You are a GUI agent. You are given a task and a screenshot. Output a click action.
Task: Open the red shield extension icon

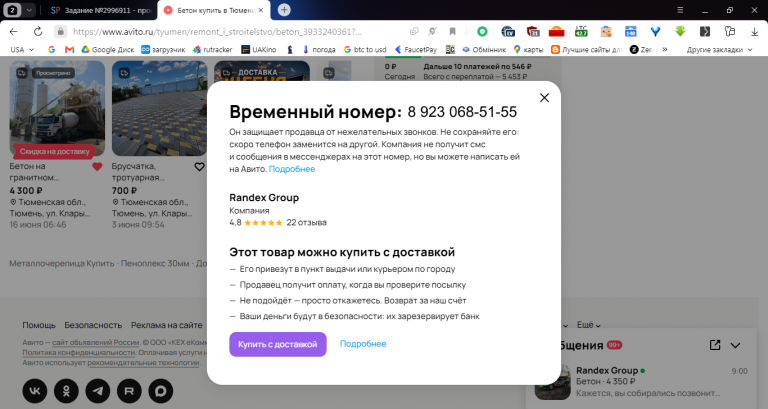533,32
